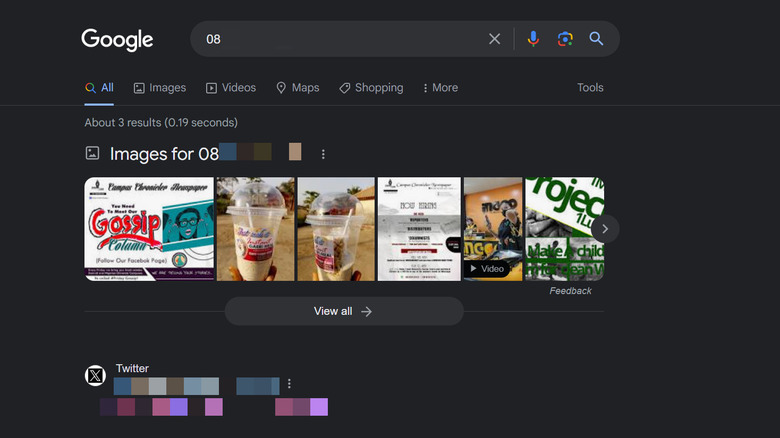780x438 pixels.
Task: Play the Video thumbnail result
Action: [493, 229]
